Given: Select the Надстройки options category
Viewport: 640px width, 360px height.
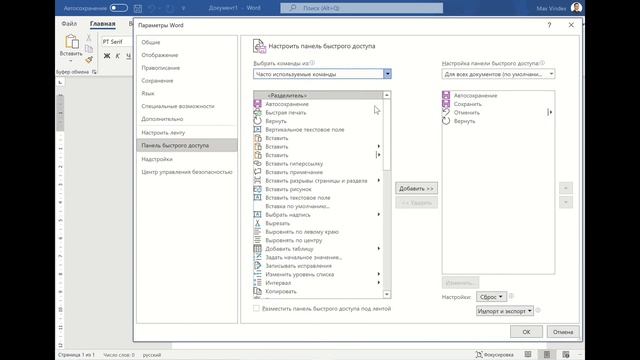Looking at the screenshot, I should (157, 159).
